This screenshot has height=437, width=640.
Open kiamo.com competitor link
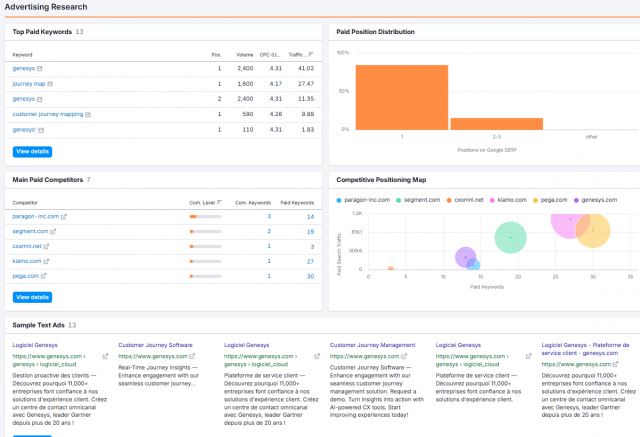click(x=27, y=261)
